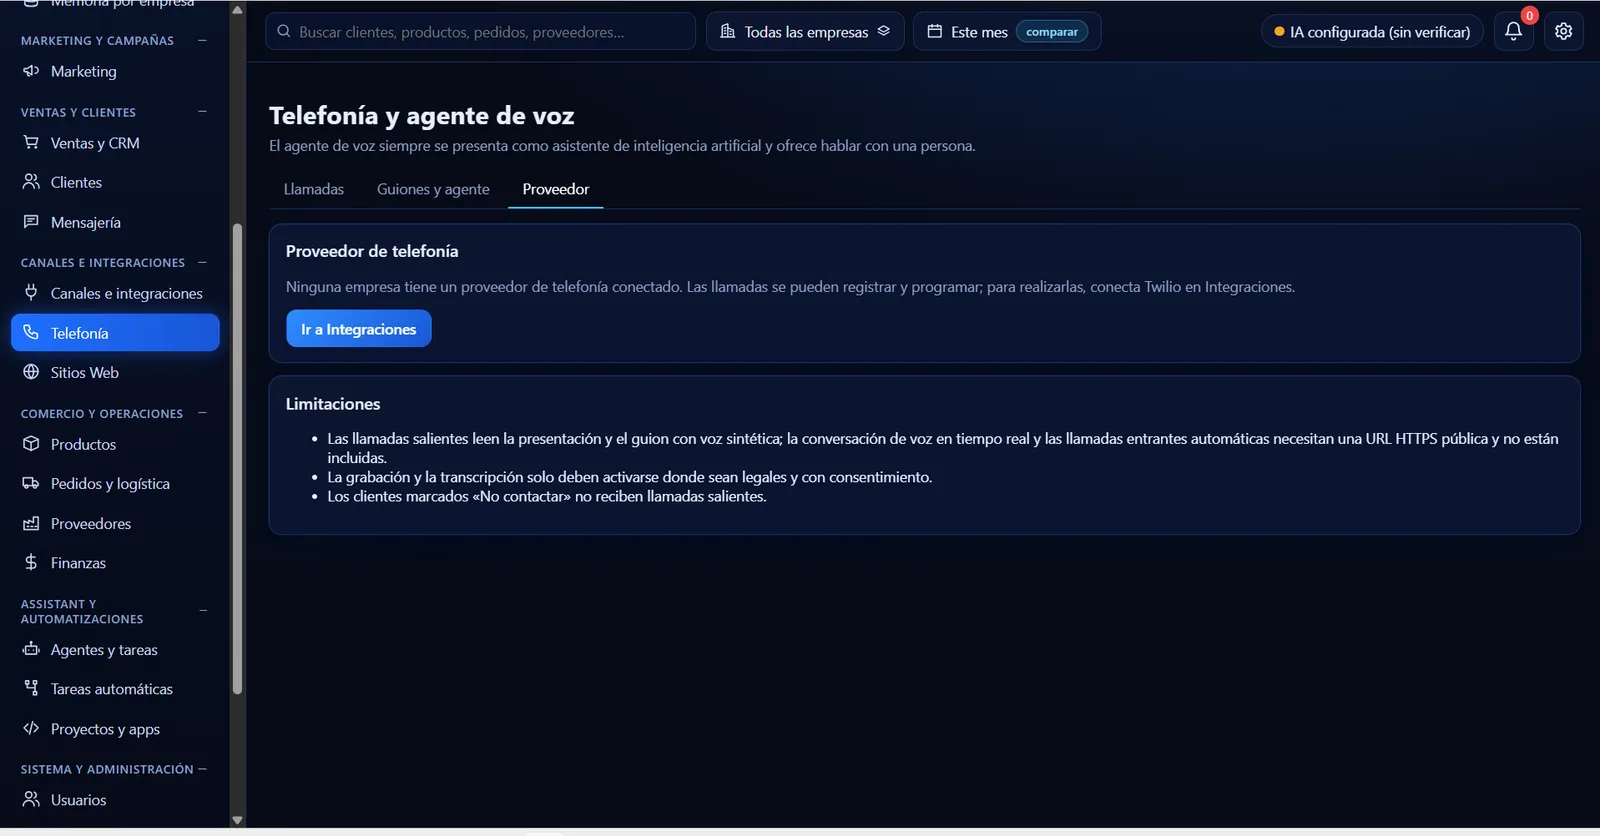Collapse the Canales e integraciones section
This screenshot has height=836, width=1600.
203,262
